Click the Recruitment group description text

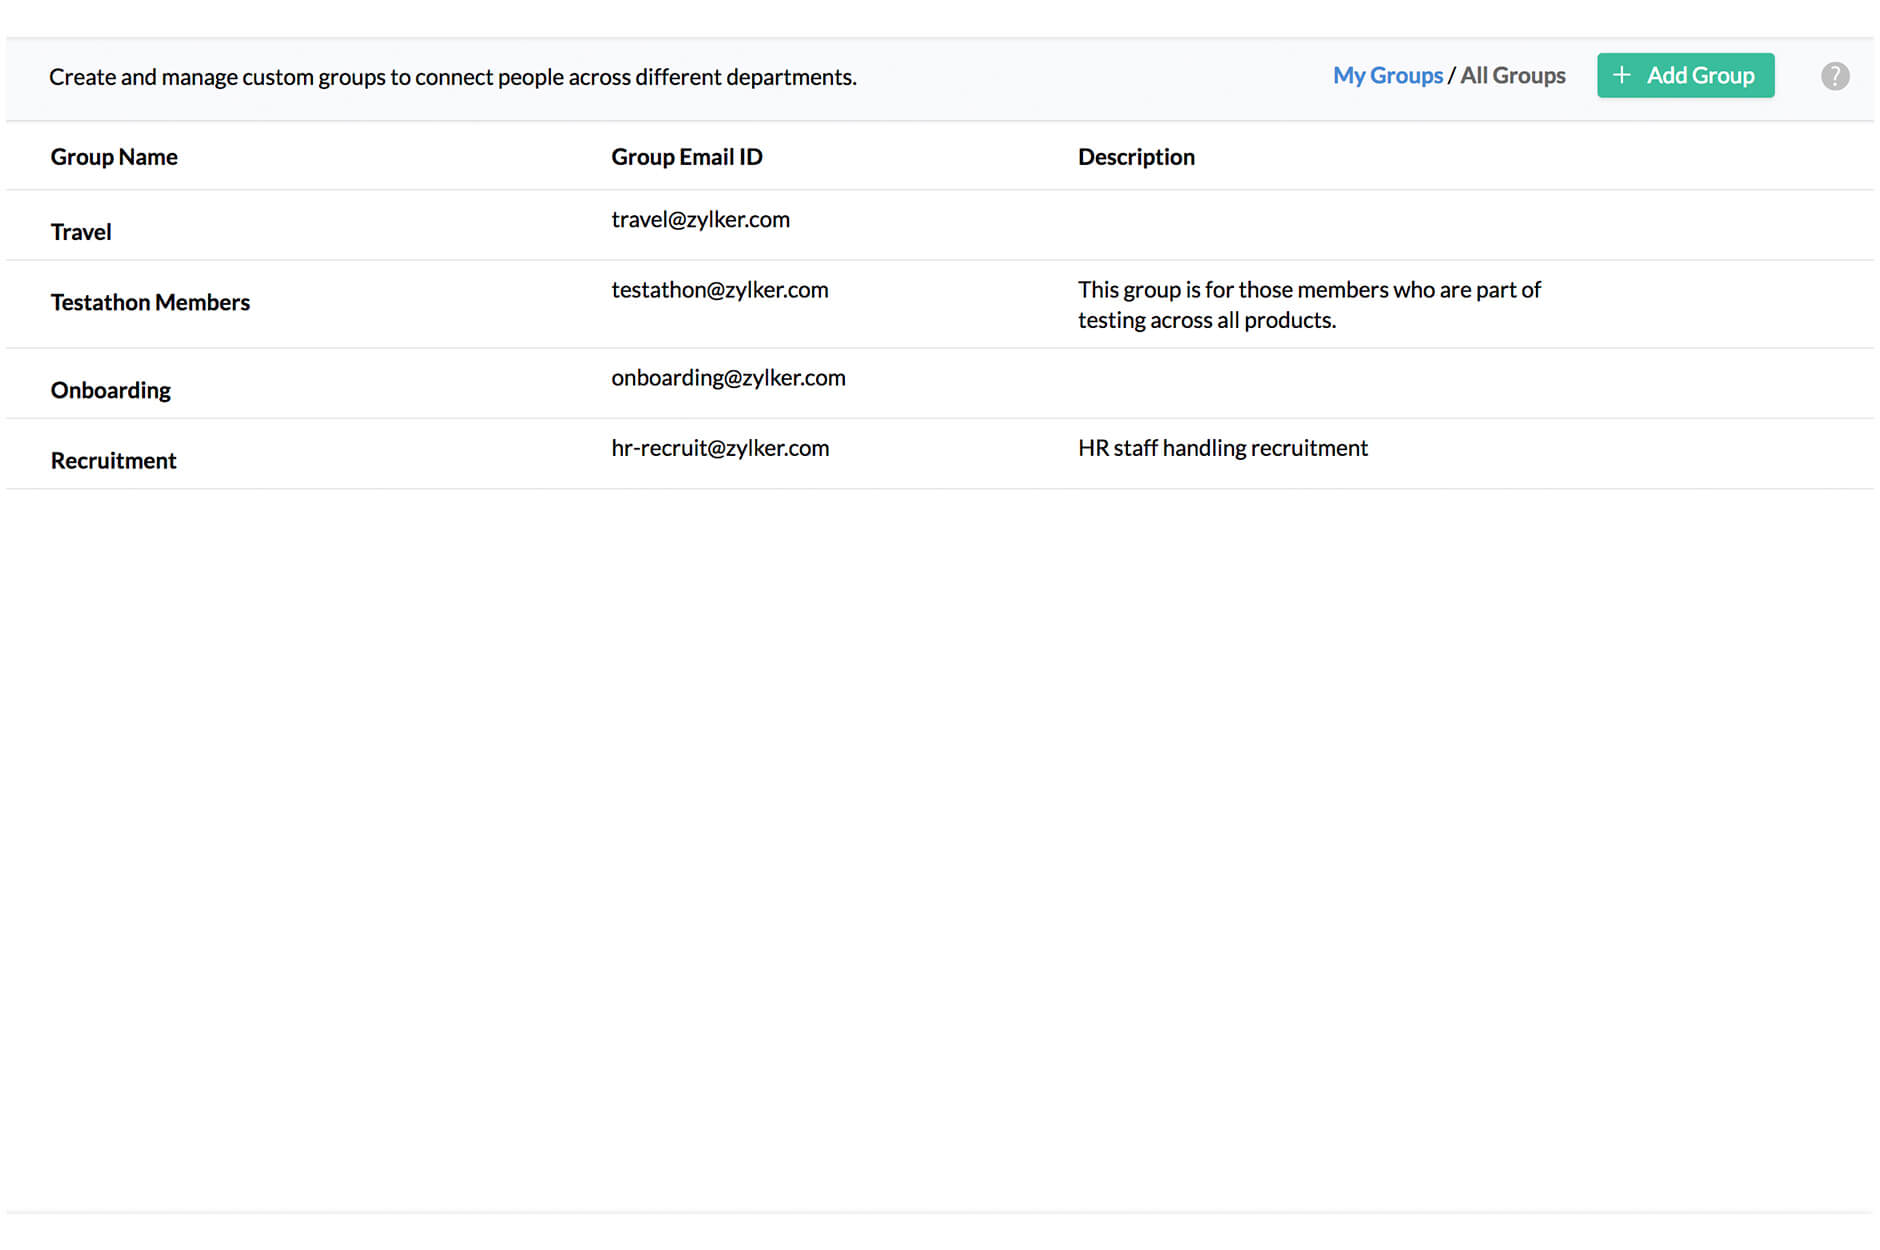(x=1222, y=448)
